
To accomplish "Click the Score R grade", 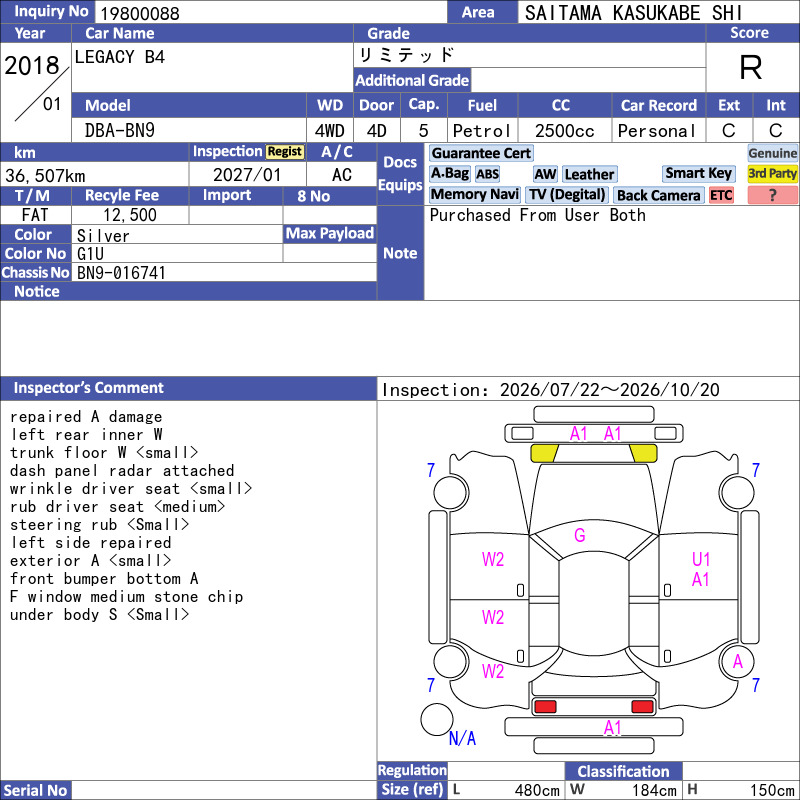I will (x=751, y=67).
